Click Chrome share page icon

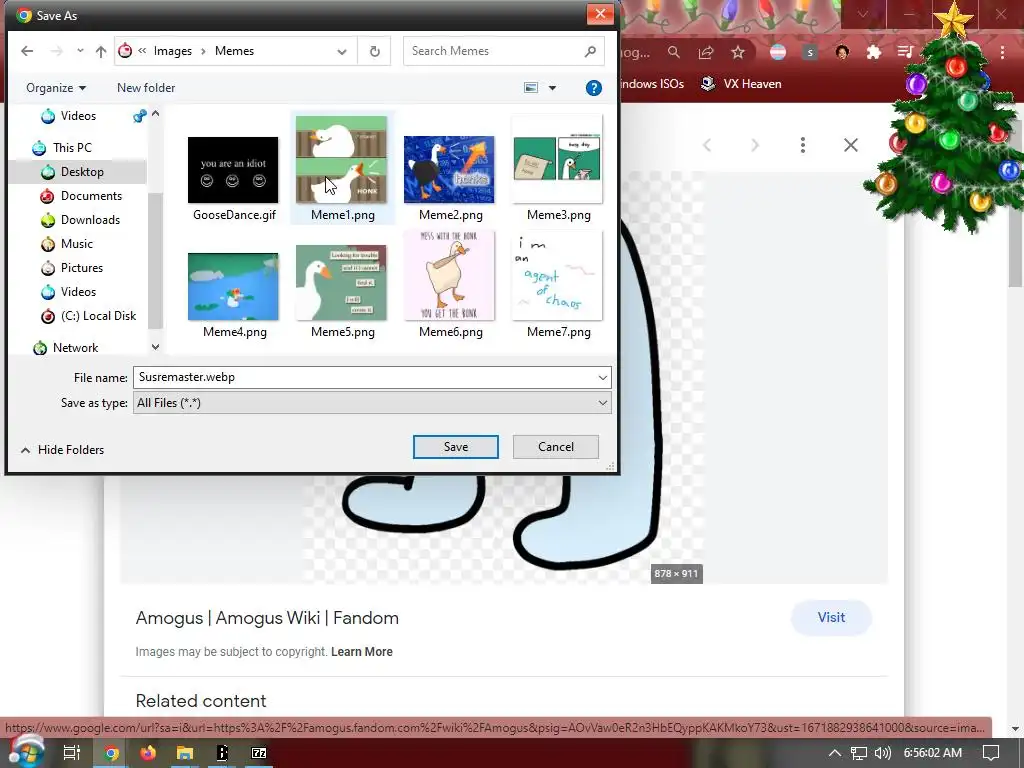706,52
